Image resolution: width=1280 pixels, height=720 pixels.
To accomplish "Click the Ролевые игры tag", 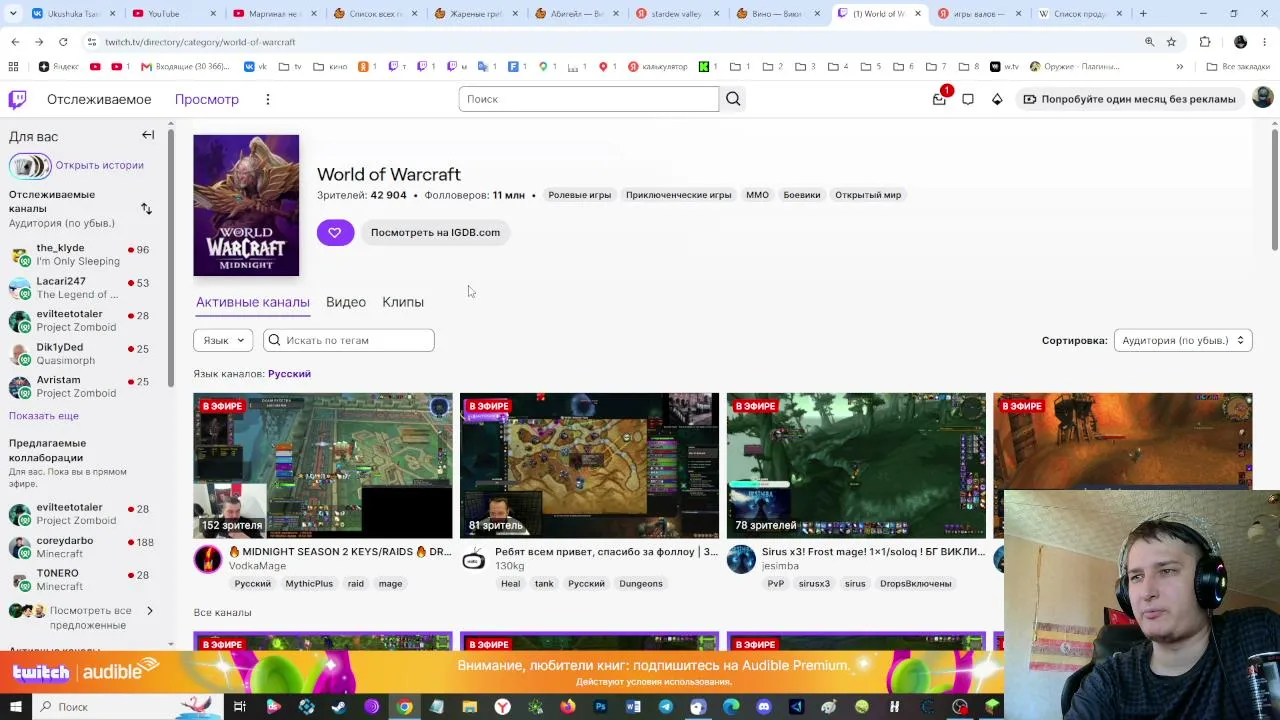I will click(x=579, y=195).
